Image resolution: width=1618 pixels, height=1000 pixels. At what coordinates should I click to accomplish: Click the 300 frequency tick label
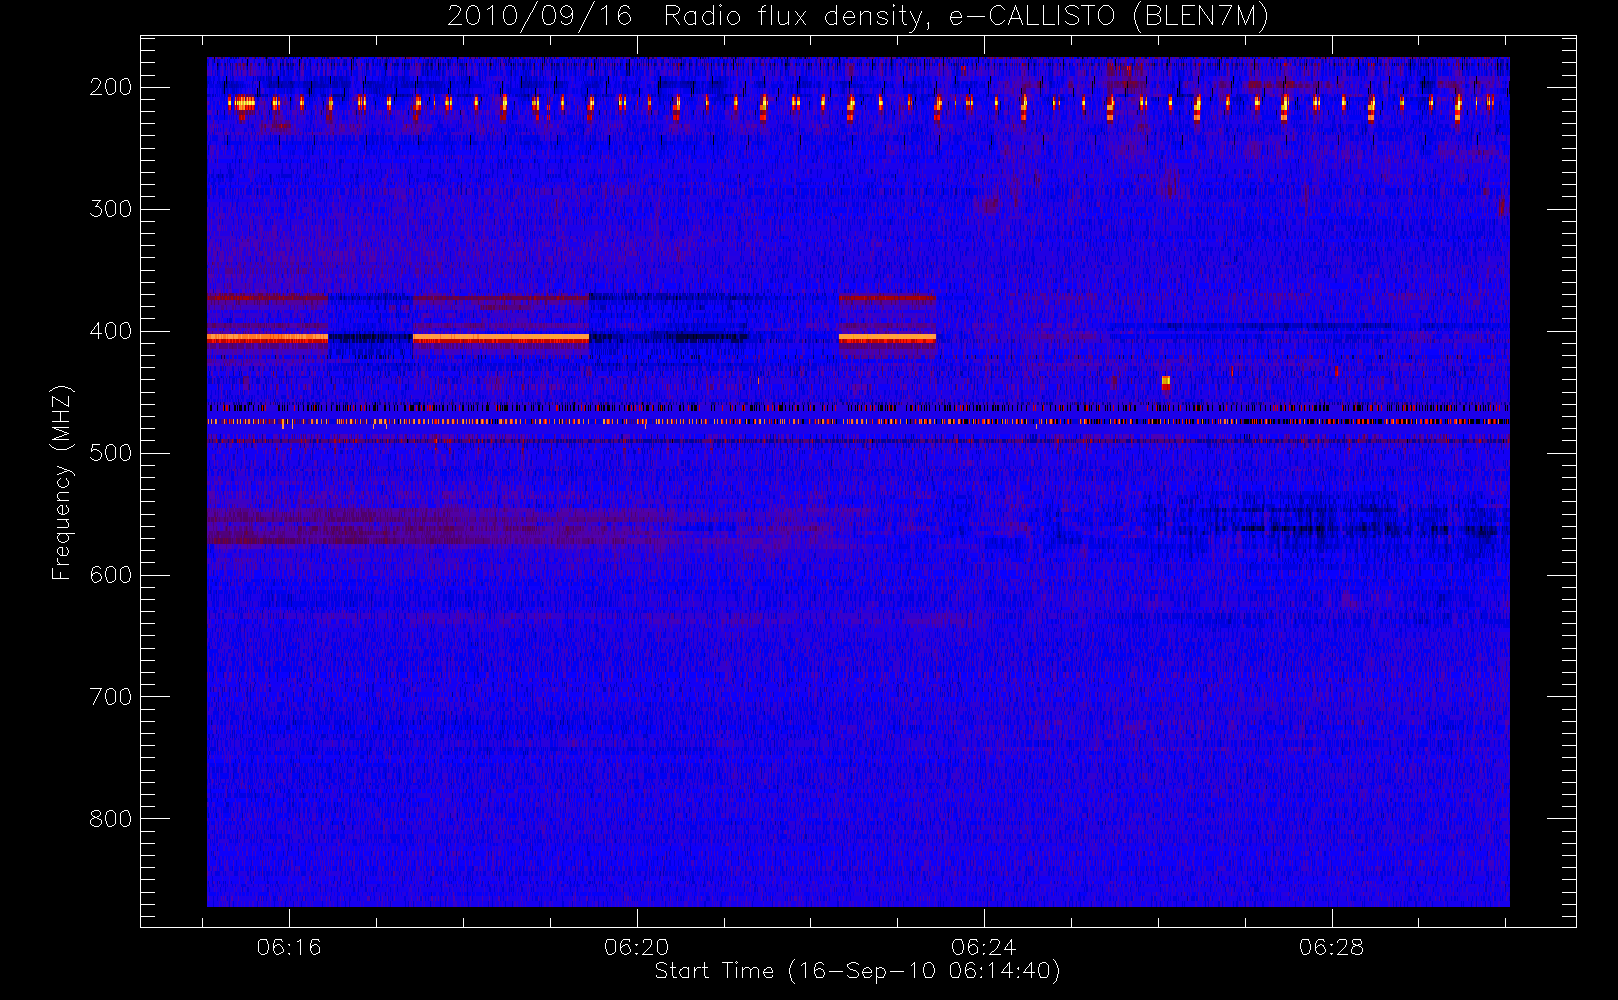[111, 209]
